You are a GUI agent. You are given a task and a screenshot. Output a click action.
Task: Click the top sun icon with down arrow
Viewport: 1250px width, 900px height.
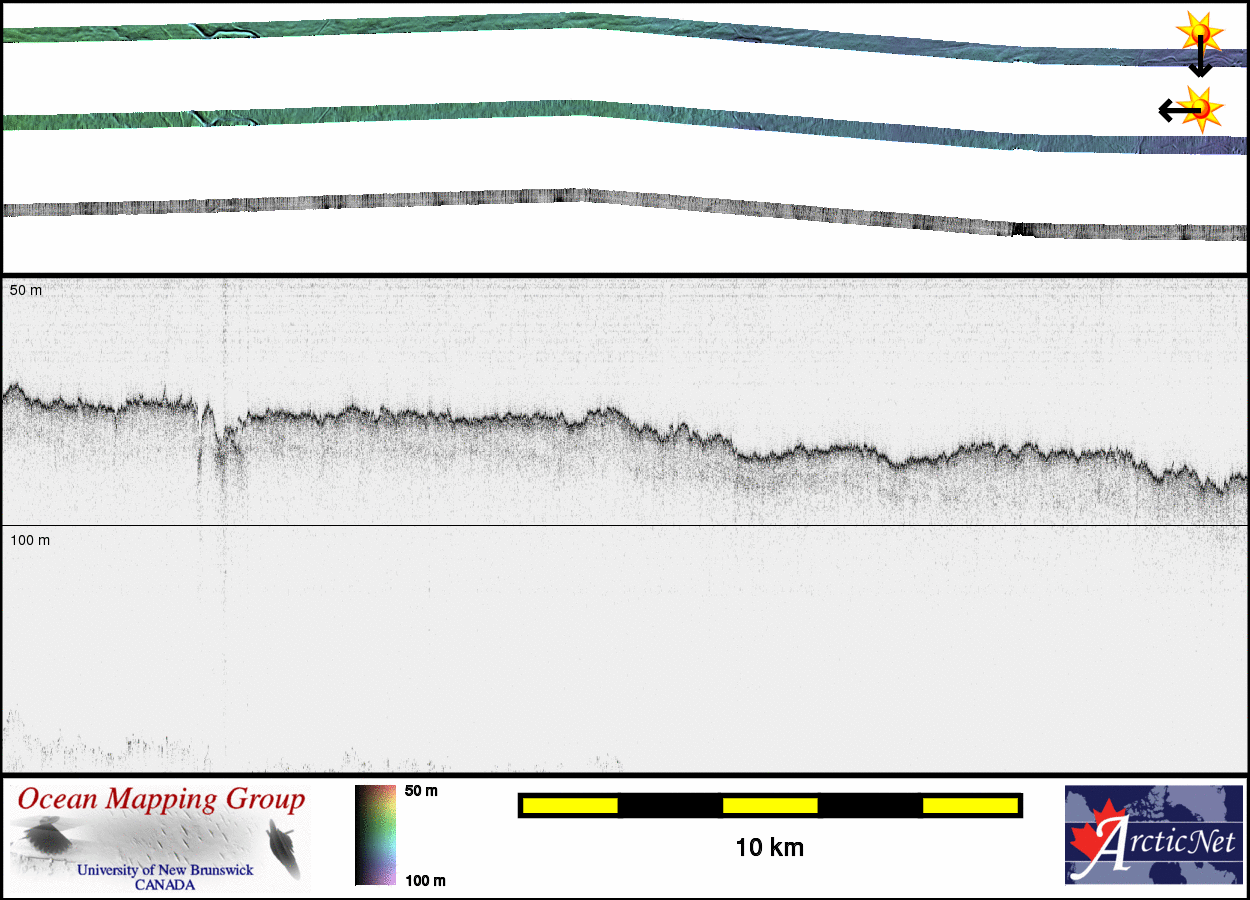1199,32
